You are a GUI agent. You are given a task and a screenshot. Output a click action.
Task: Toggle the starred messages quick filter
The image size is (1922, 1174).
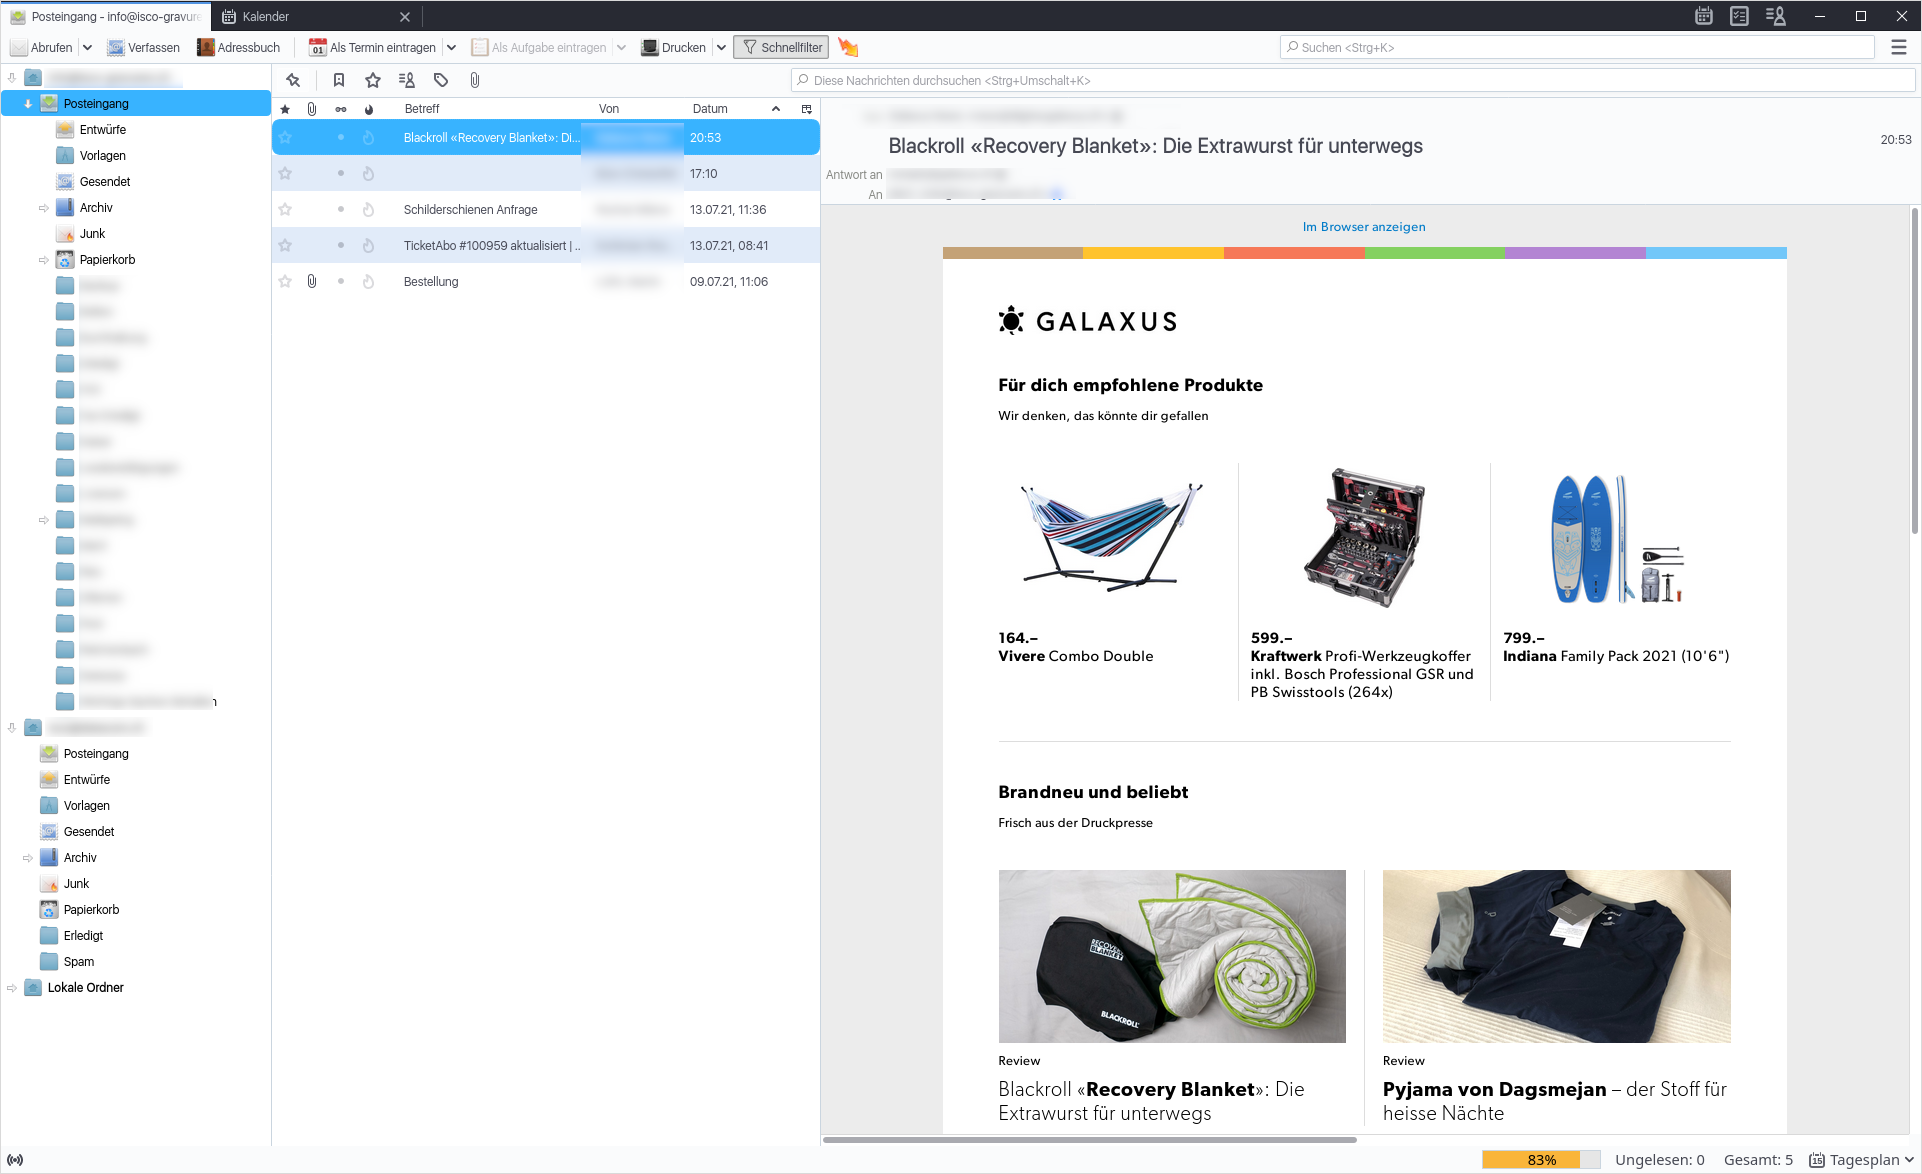373,80
